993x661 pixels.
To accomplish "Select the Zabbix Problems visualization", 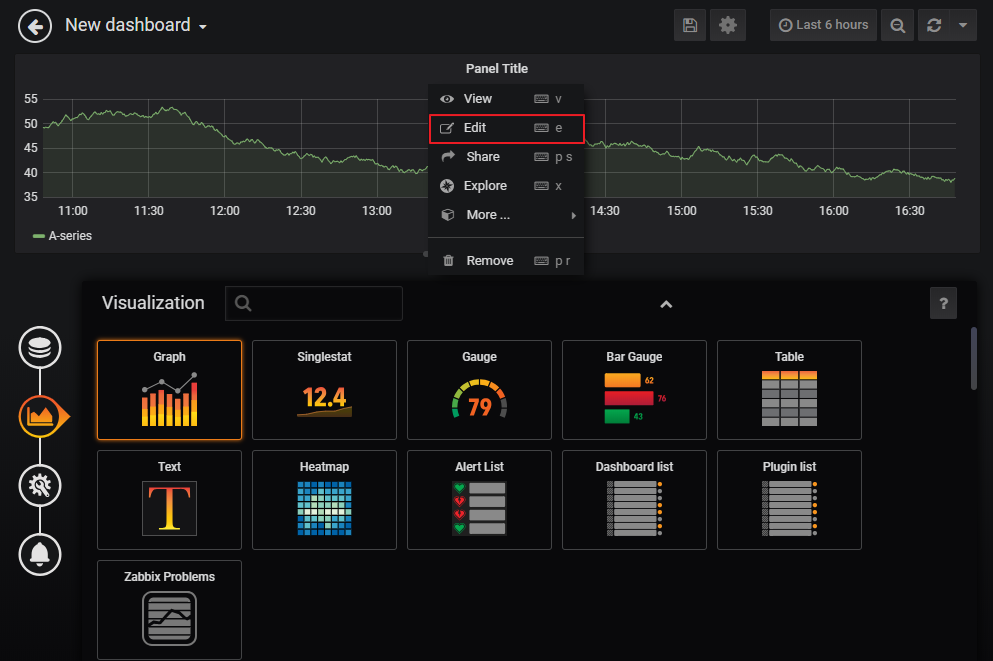I will pyautogui.click(x=170, y=610).
